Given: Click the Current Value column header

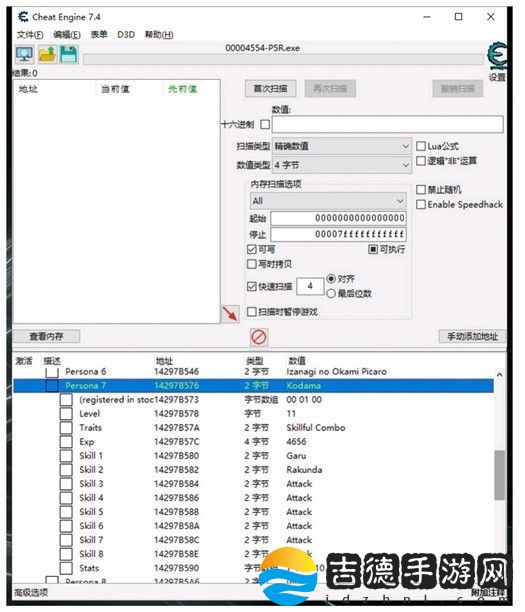Looking at the screenshot, I should coord(115,89).
